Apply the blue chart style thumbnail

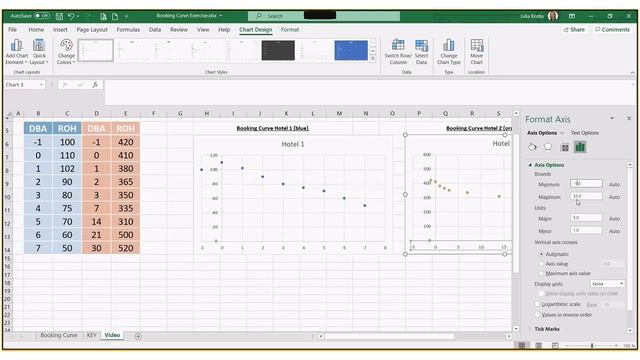(x=351, y=50)
